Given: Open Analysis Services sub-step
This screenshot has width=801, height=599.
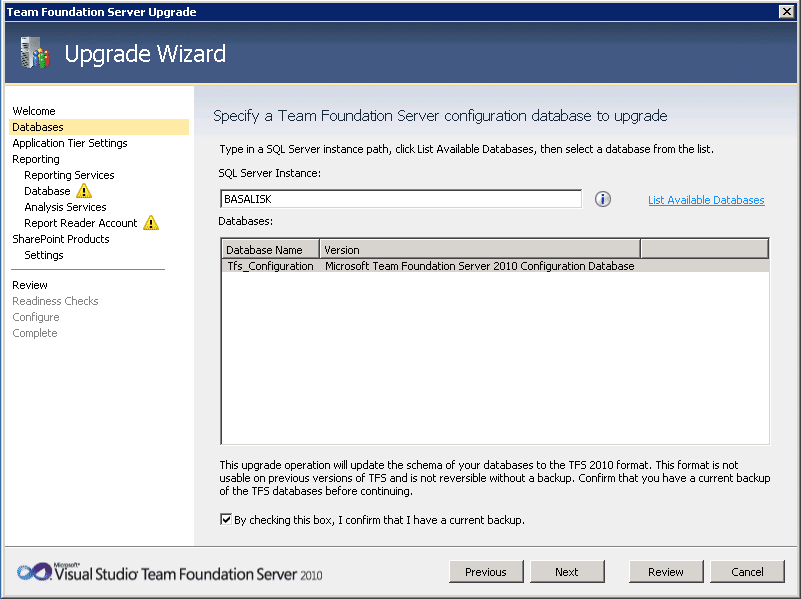Looking at the screenshot, I should [65, 207].
